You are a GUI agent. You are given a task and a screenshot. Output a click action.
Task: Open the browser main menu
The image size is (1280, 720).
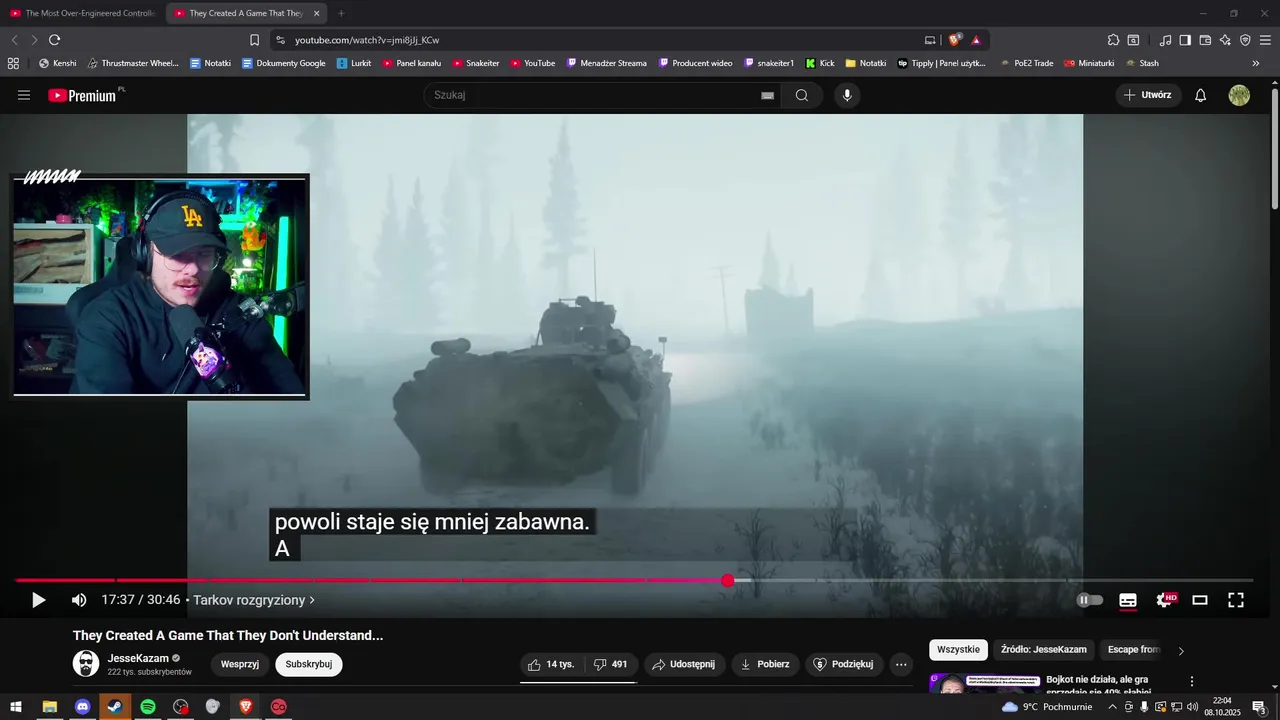[1265, 40]
